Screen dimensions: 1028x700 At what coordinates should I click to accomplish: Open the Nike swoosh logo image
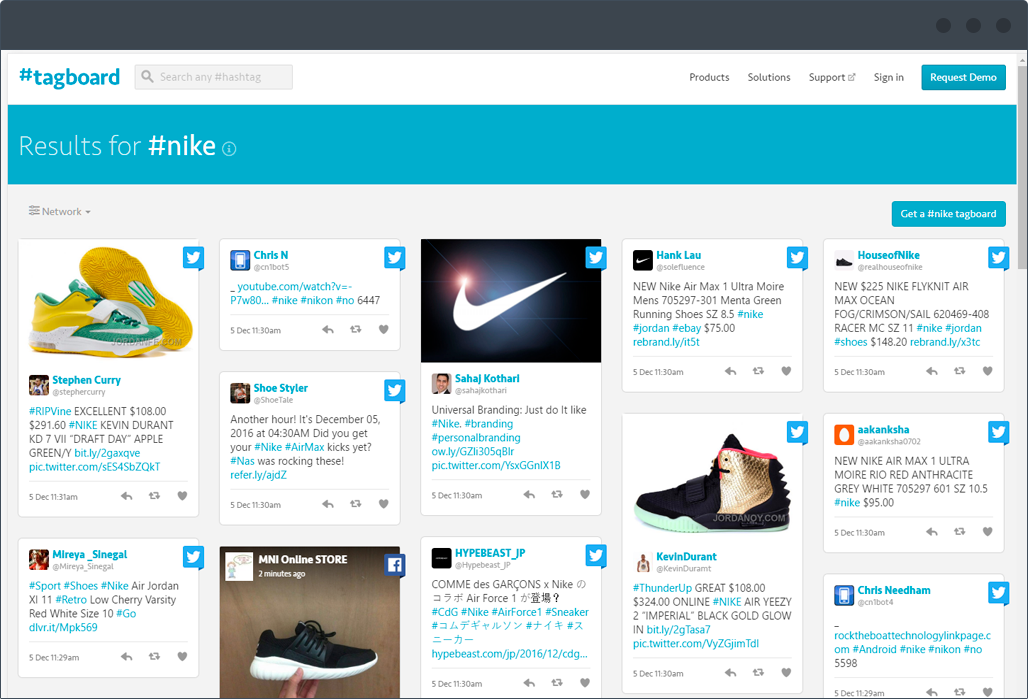click(x=511, y=300)
